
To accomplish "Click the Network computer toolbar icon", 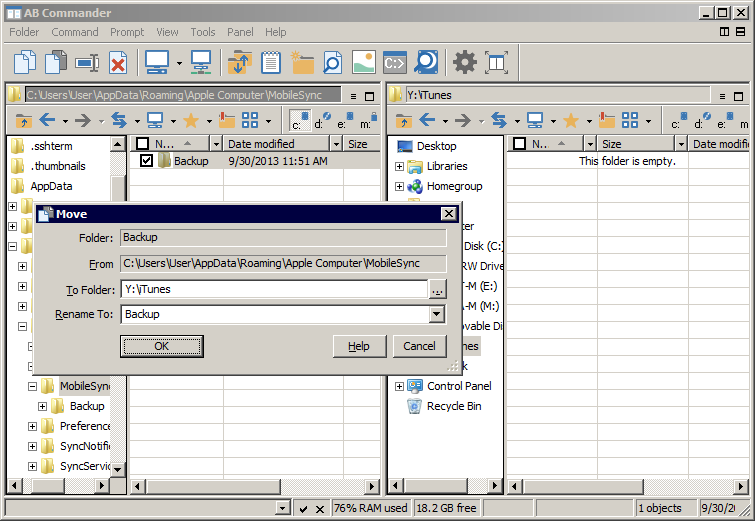I will click(201, 62).
